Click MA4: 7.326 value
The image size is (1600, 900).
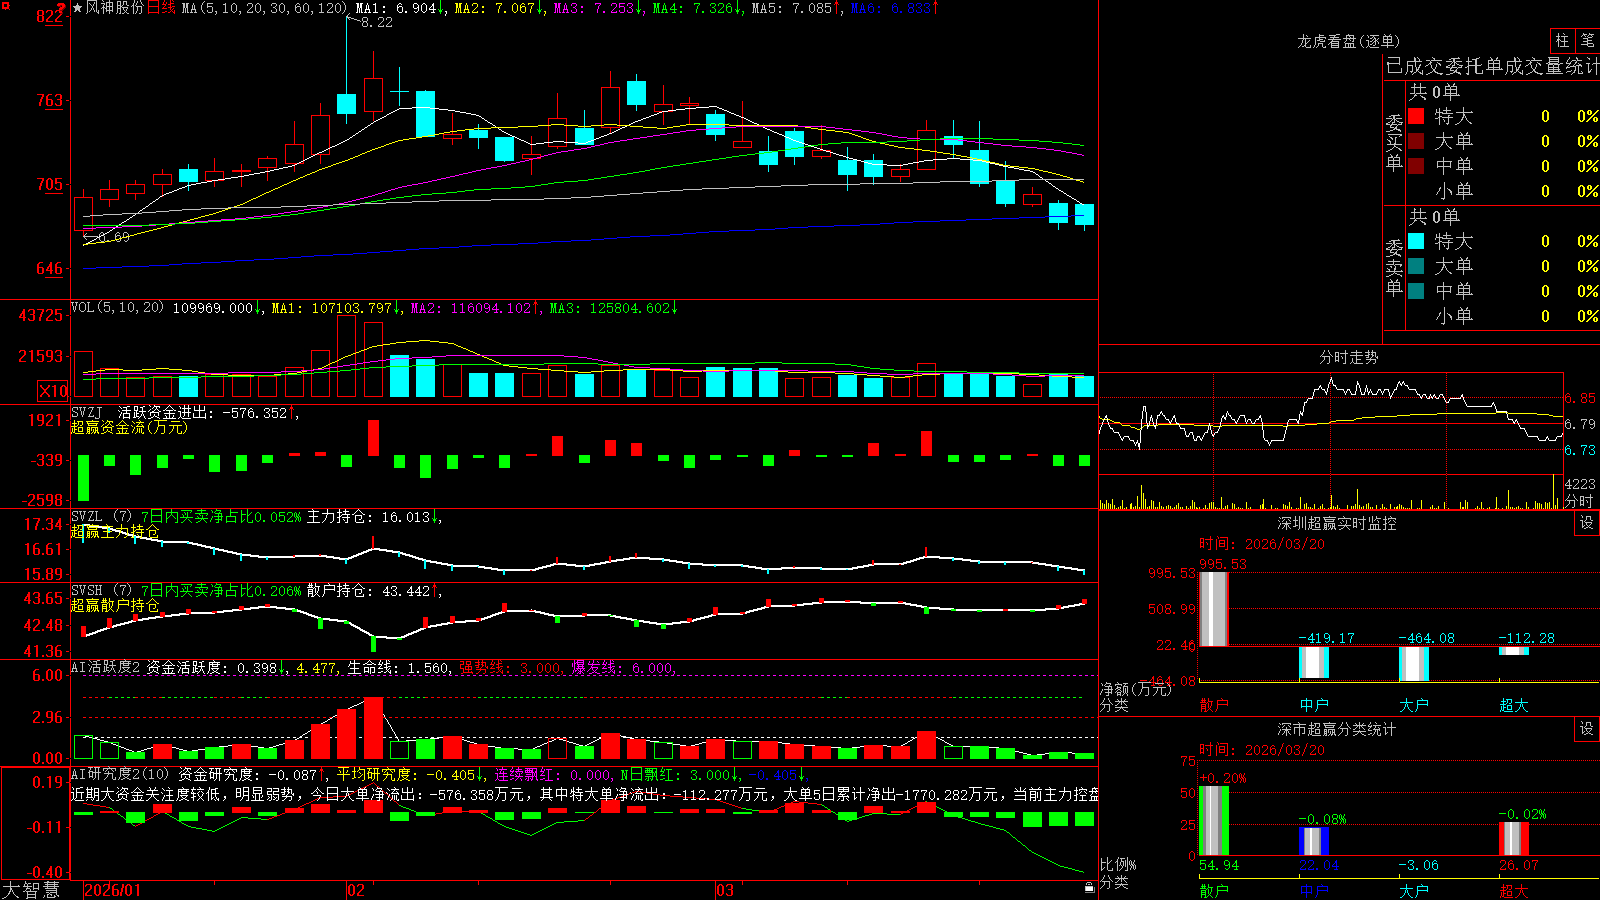tap(697, 8)
